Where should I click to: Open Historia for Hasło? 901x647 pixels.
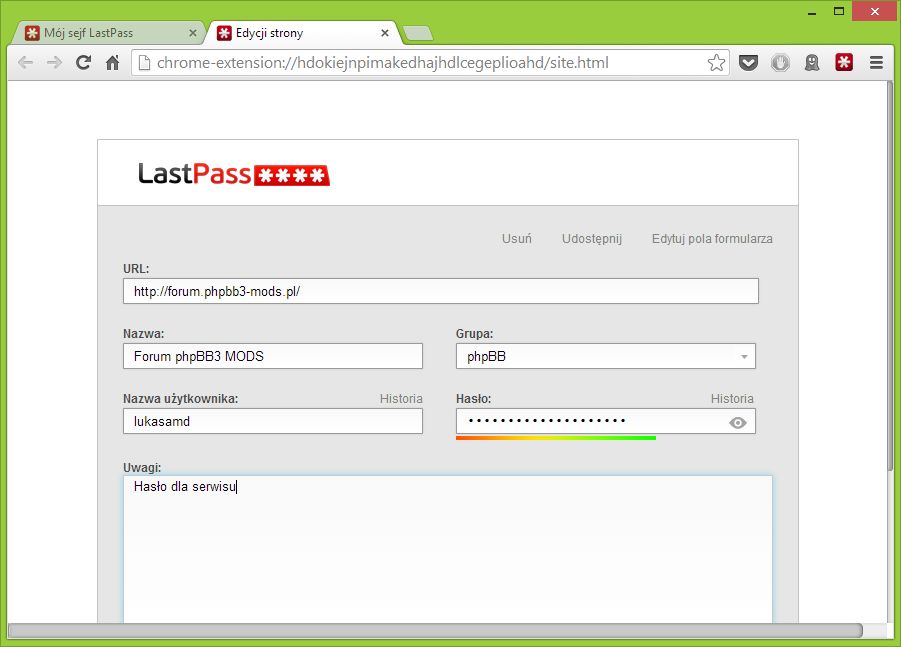[x=732, y=399]
